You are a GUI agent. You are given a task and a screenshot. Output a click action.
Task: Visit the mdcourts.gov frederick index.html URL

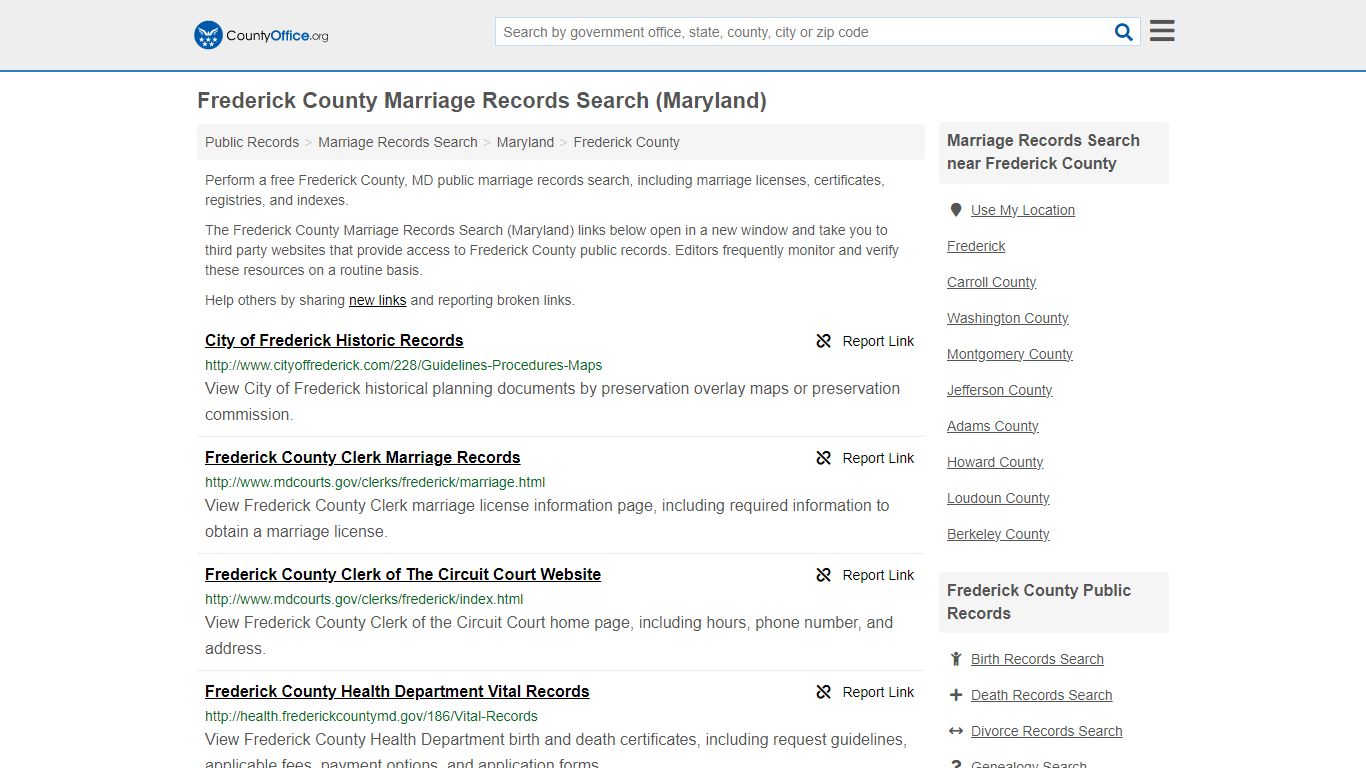(364, 599)
